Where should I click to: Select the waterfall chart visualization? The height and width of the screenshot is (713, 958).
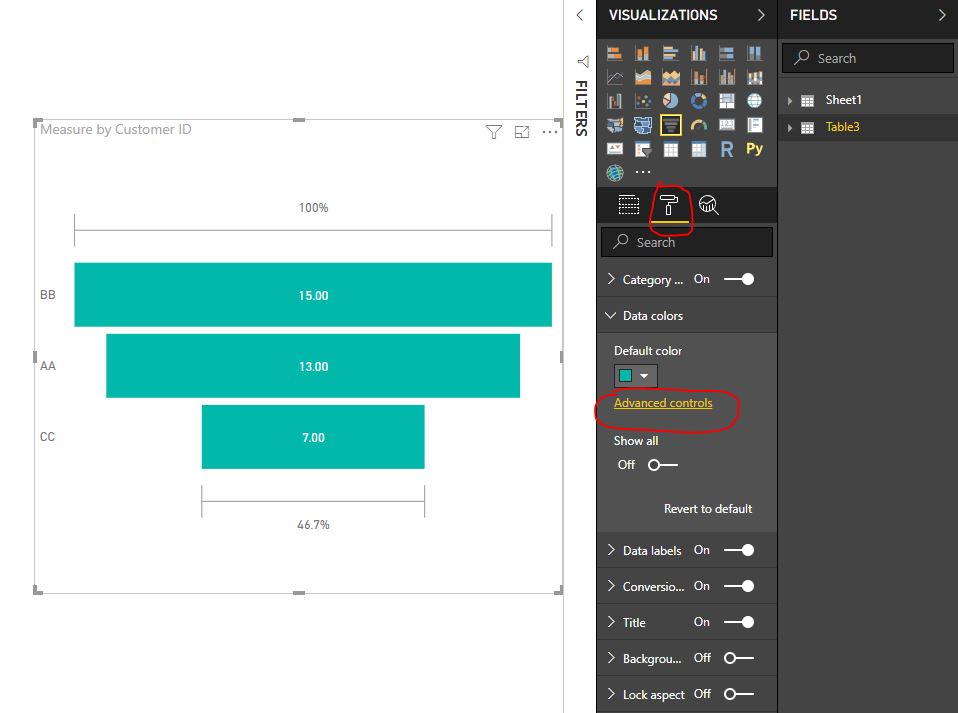[615, 101]
